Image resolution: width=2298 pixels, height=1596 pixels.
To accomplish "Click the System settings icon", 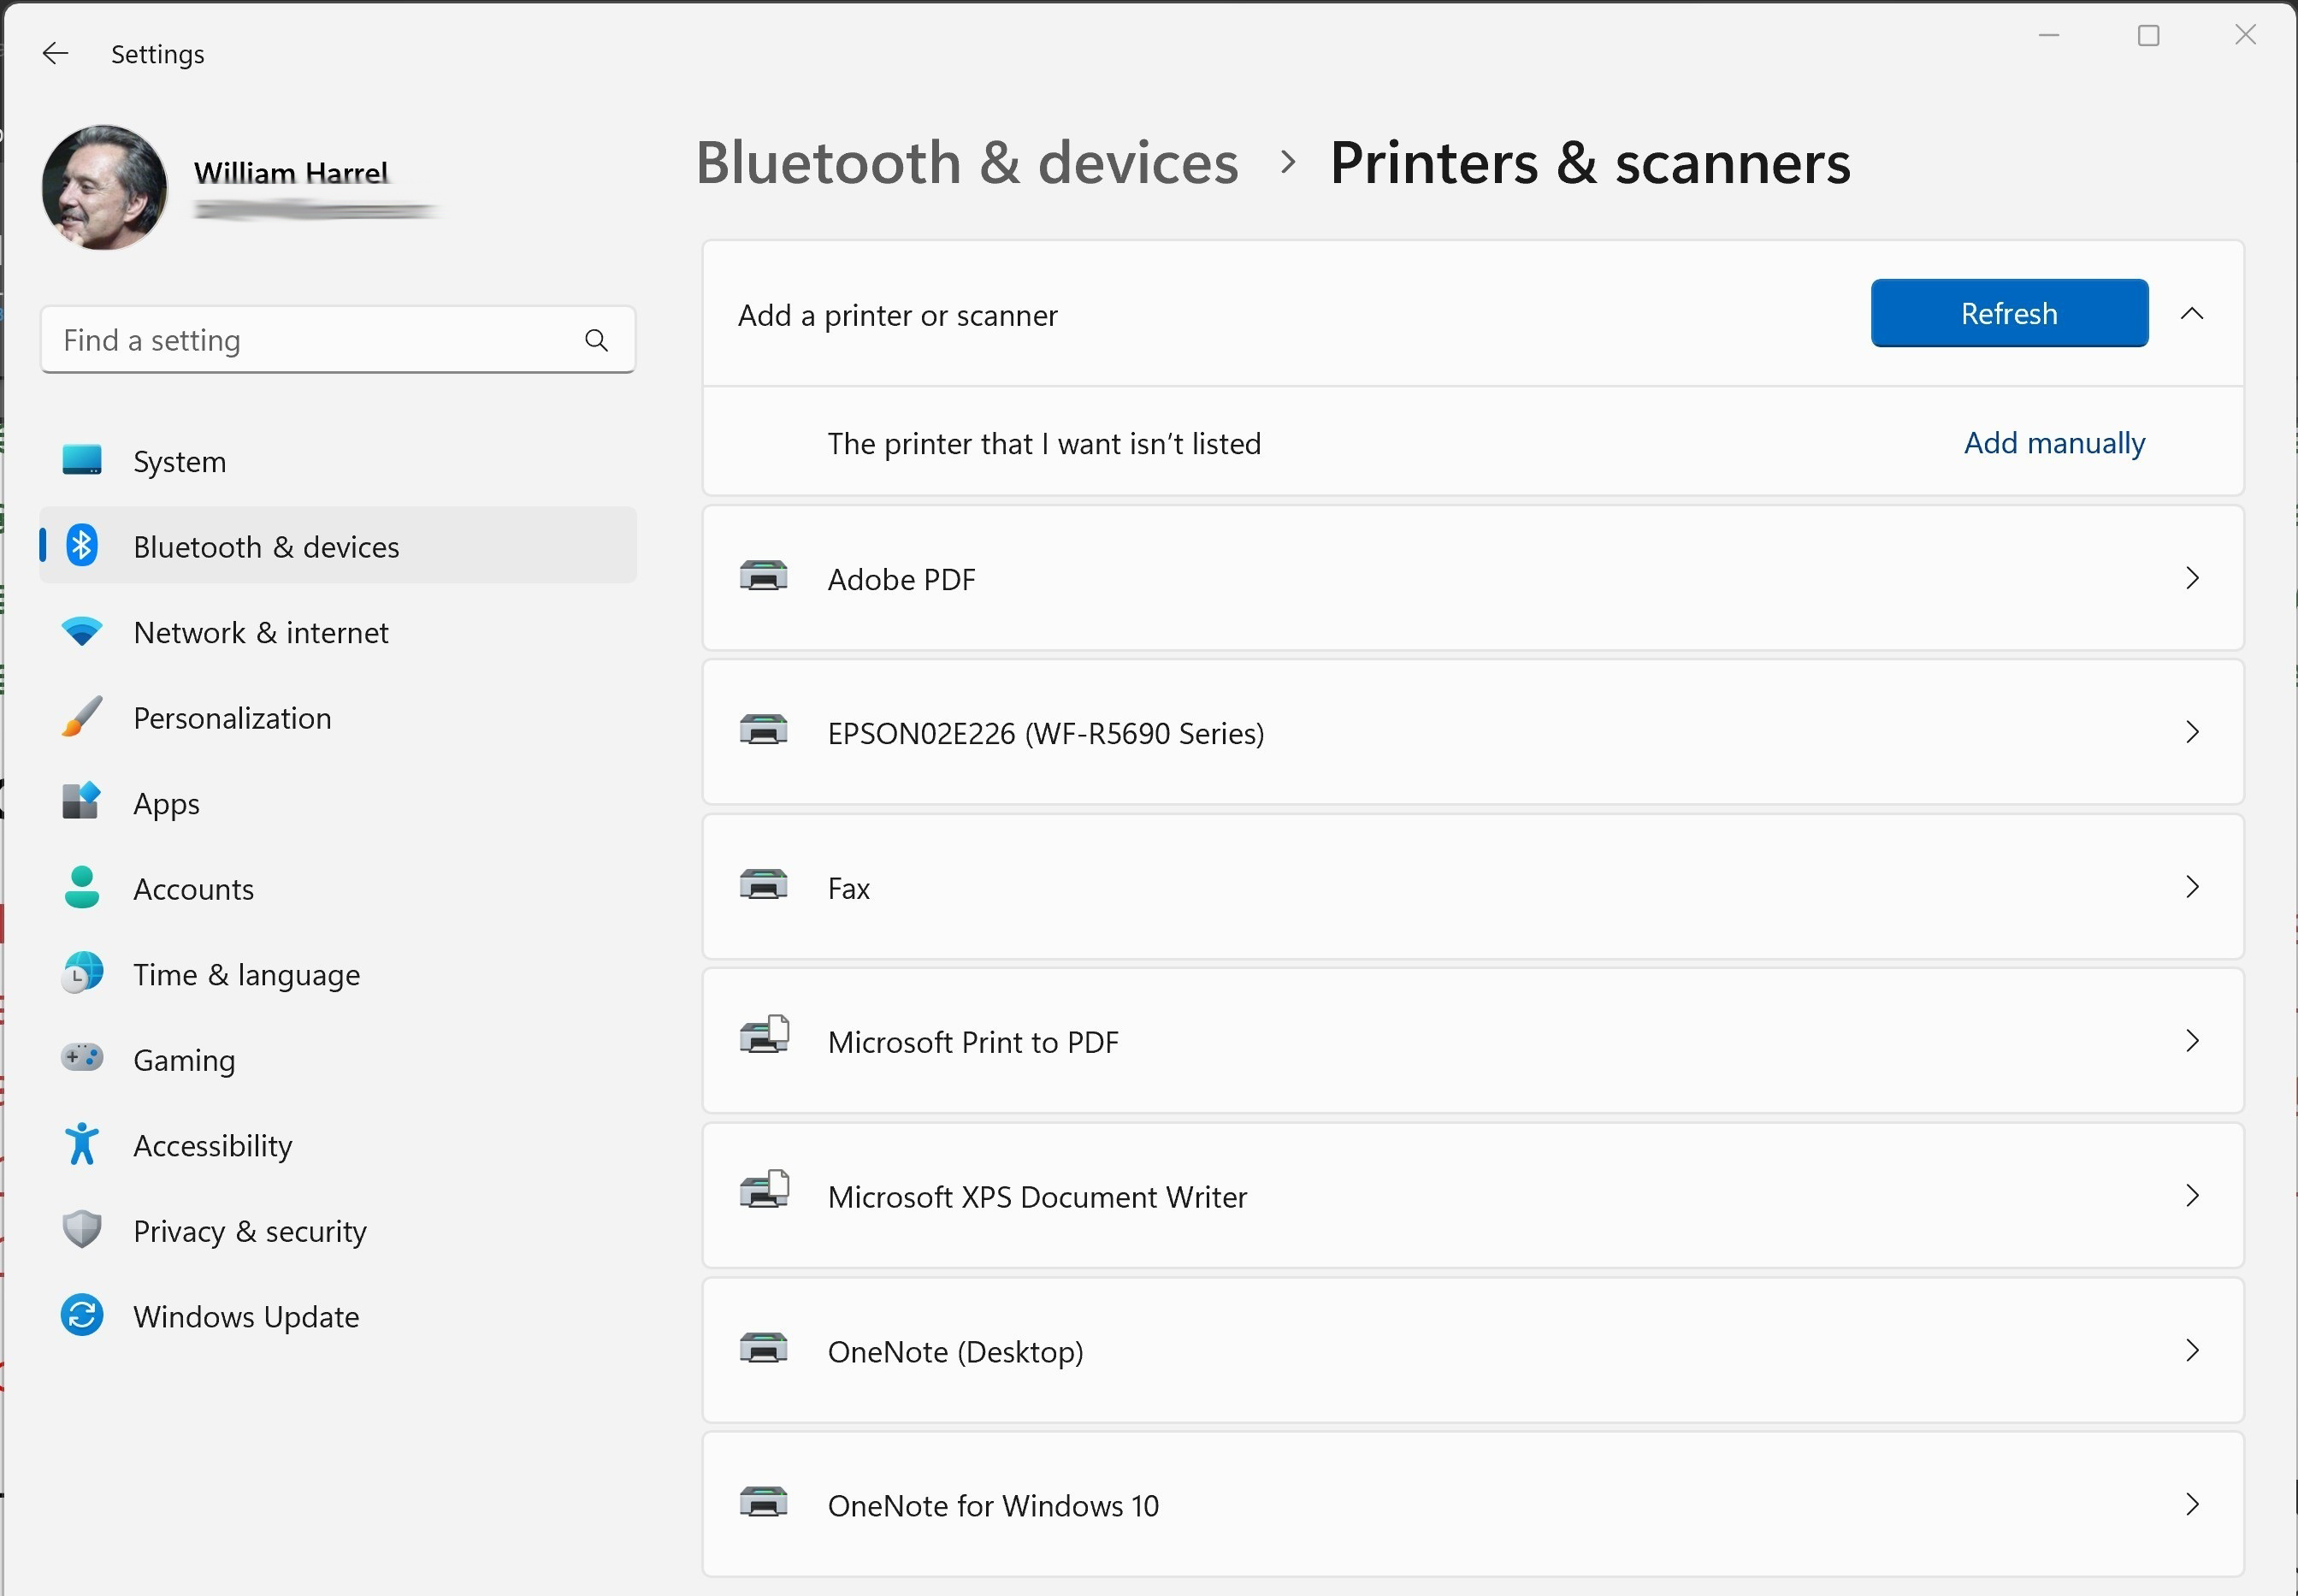I will [79, 459].
